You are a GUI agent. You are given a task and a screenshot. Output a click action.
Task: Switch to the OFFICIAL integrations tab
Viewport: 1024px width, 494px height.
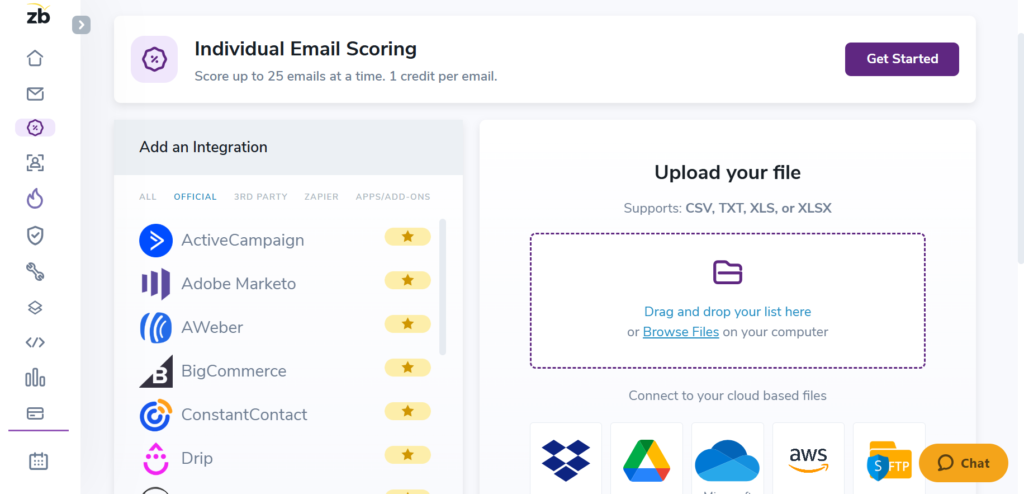(x=195, y=197)
